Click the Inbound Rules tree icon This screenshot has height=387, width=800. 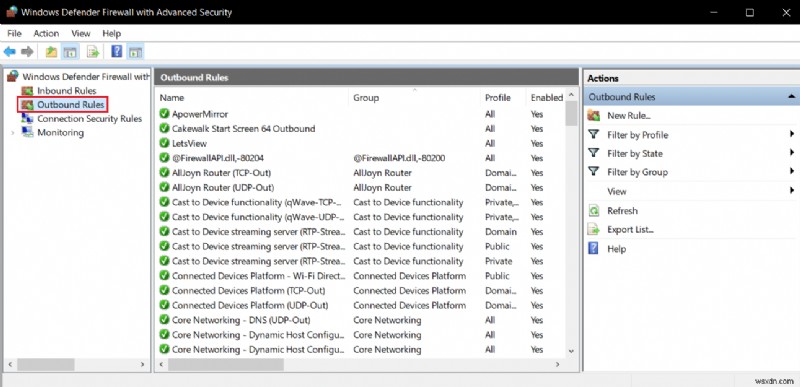(27, 91)
